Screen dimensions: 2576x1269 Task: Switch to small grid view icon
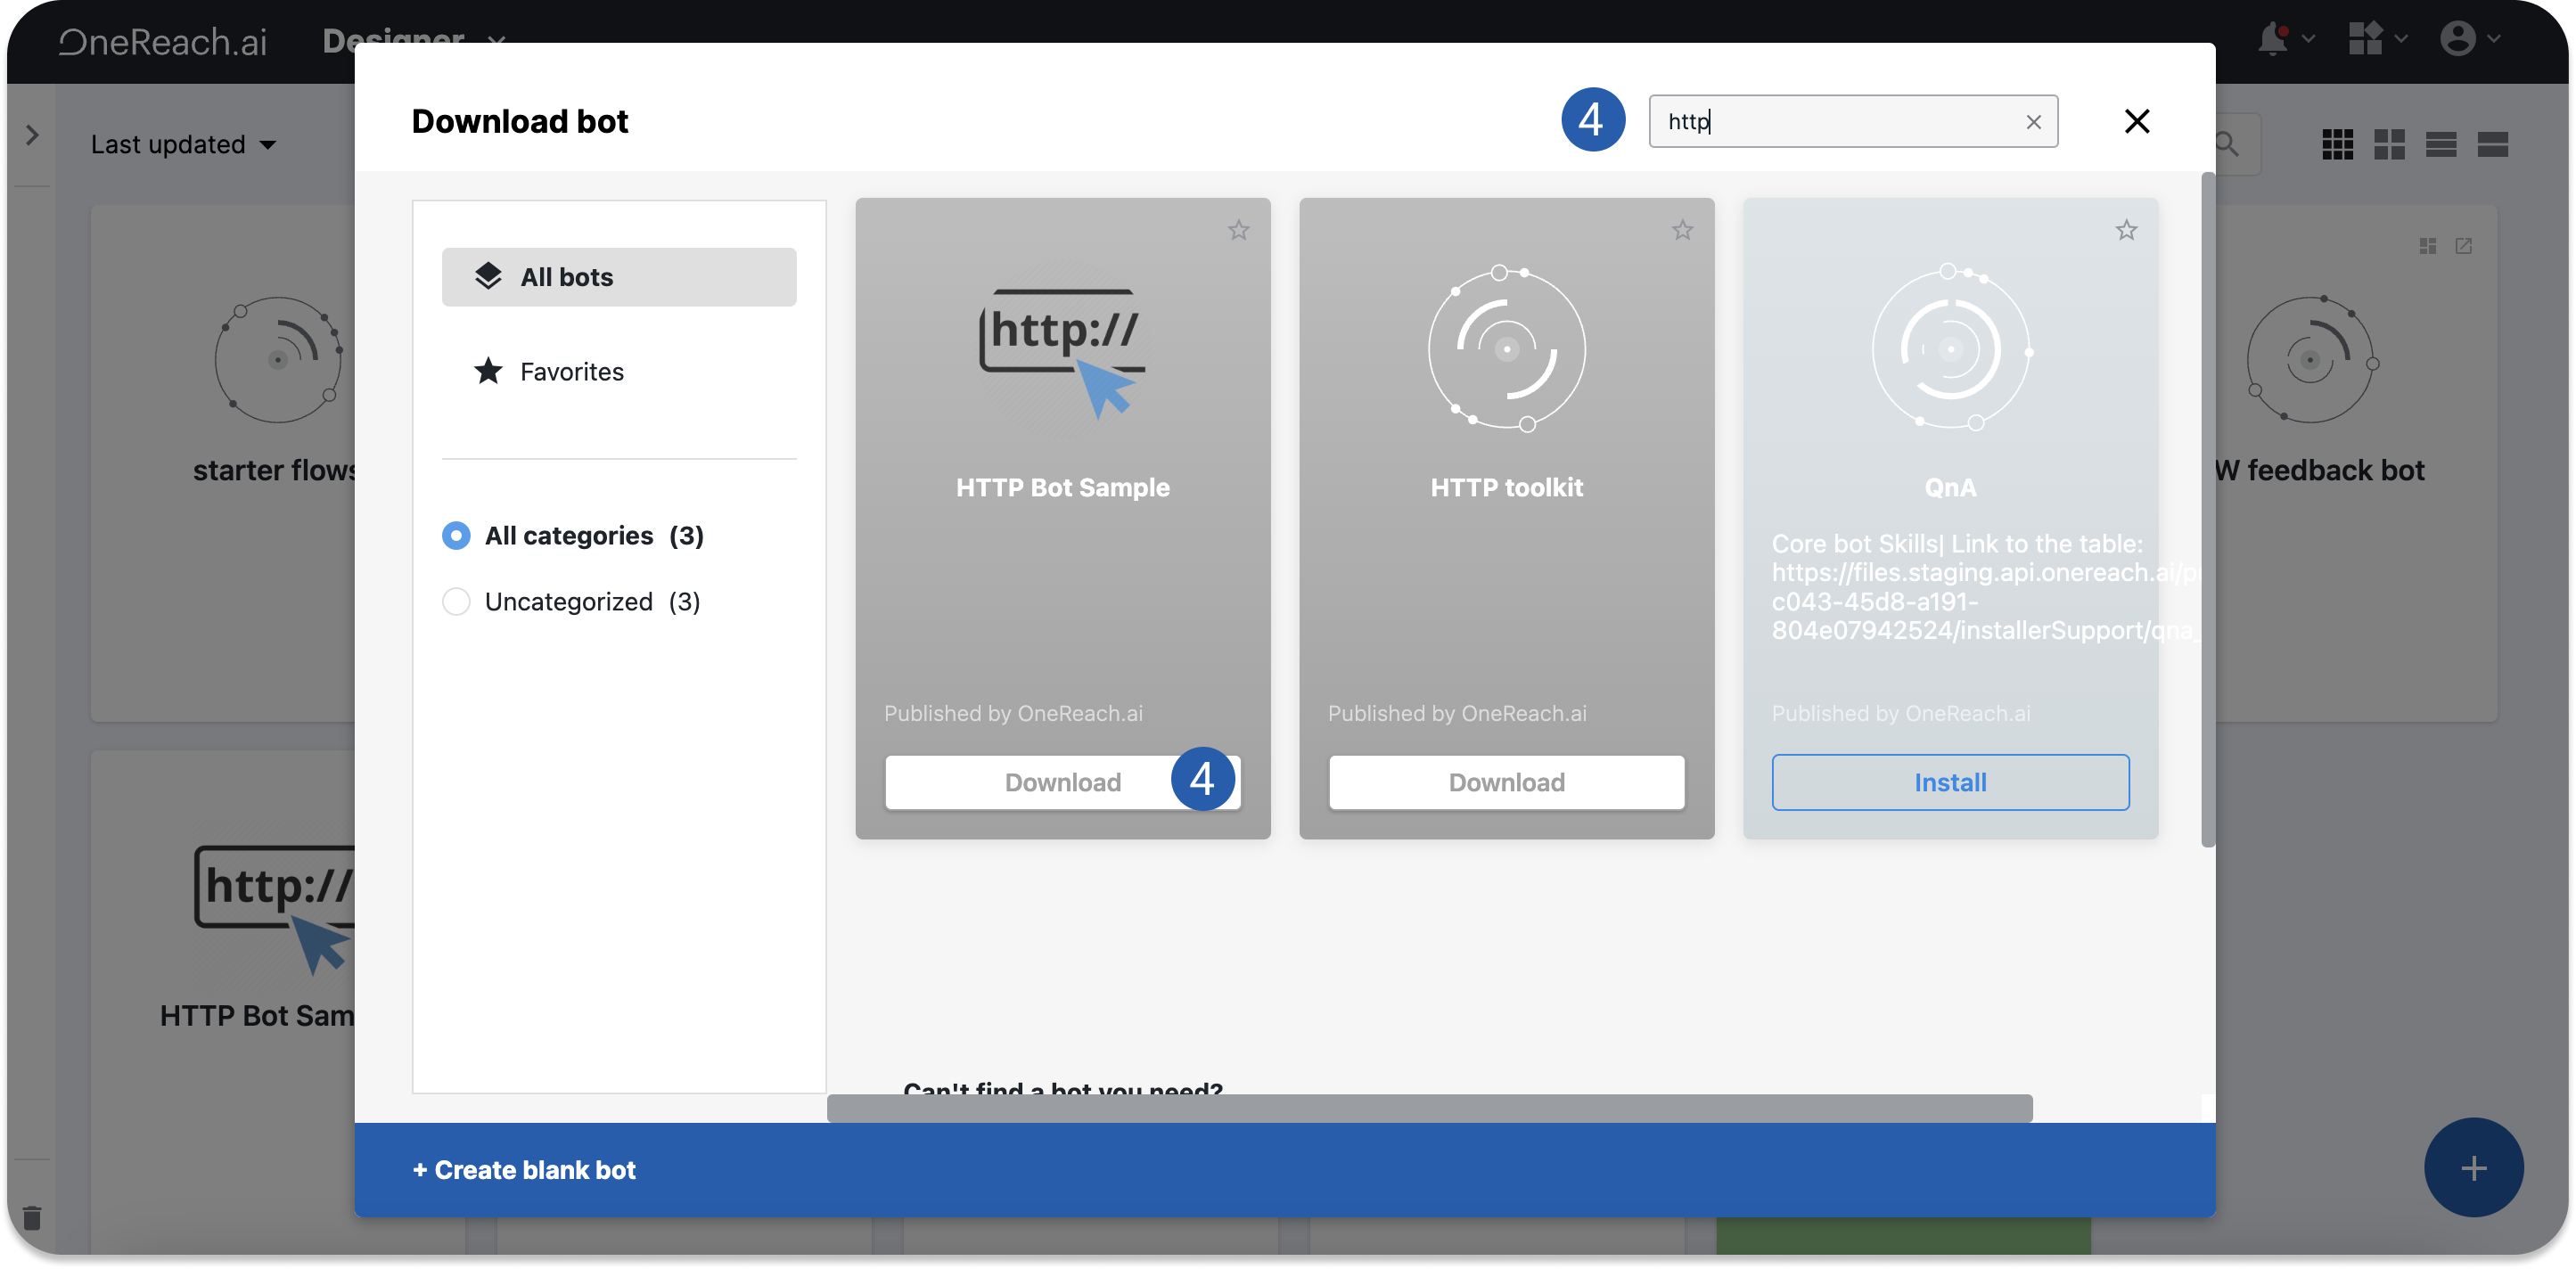tap(2336, 145)
